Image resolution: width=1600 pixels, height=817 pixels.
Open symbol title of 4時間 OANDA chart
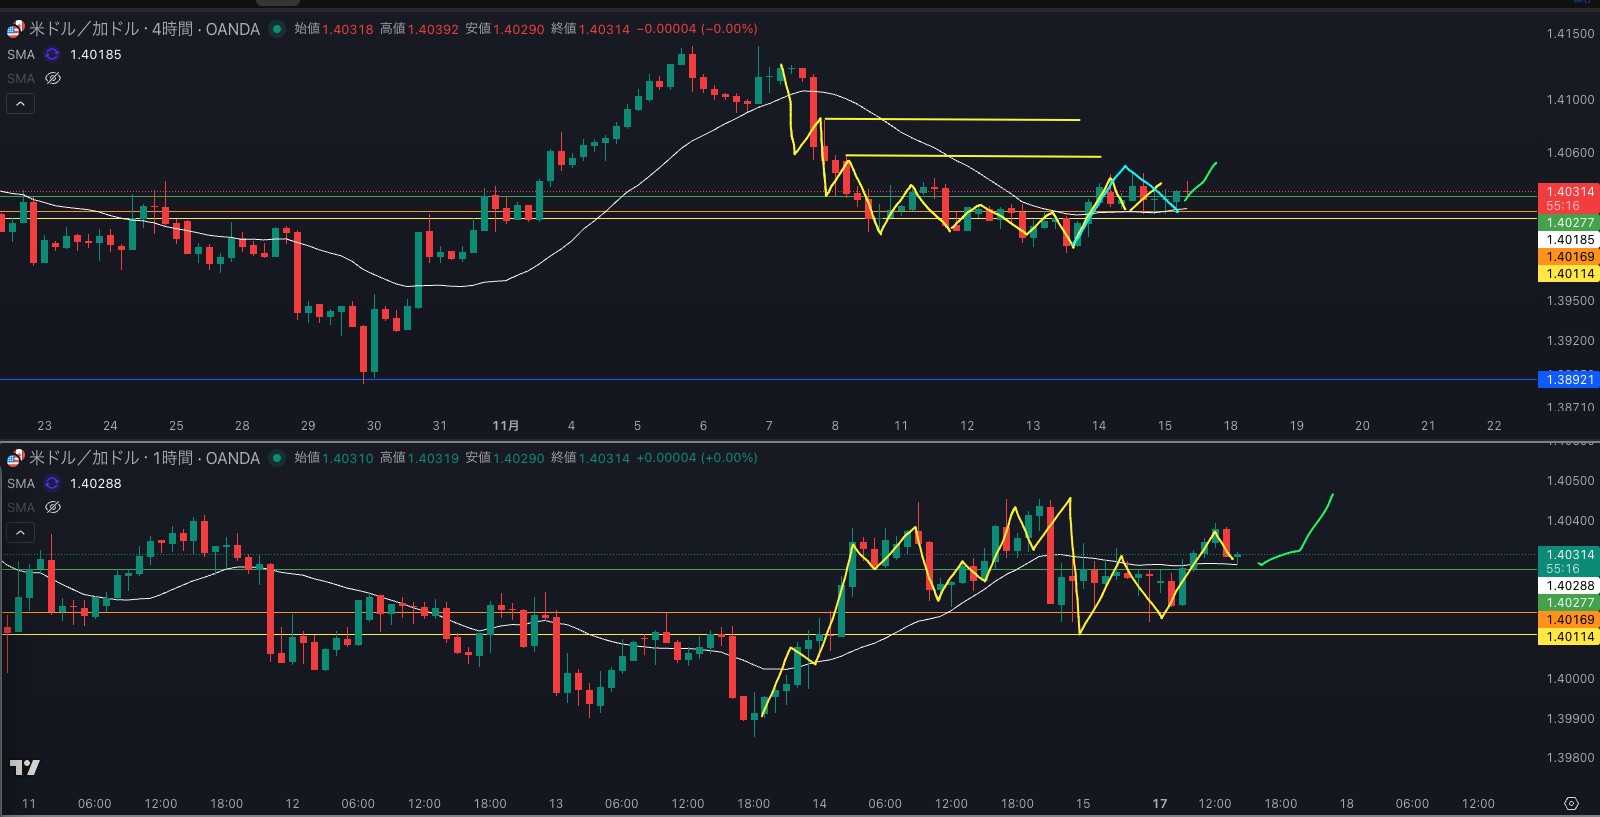(144, 29)
